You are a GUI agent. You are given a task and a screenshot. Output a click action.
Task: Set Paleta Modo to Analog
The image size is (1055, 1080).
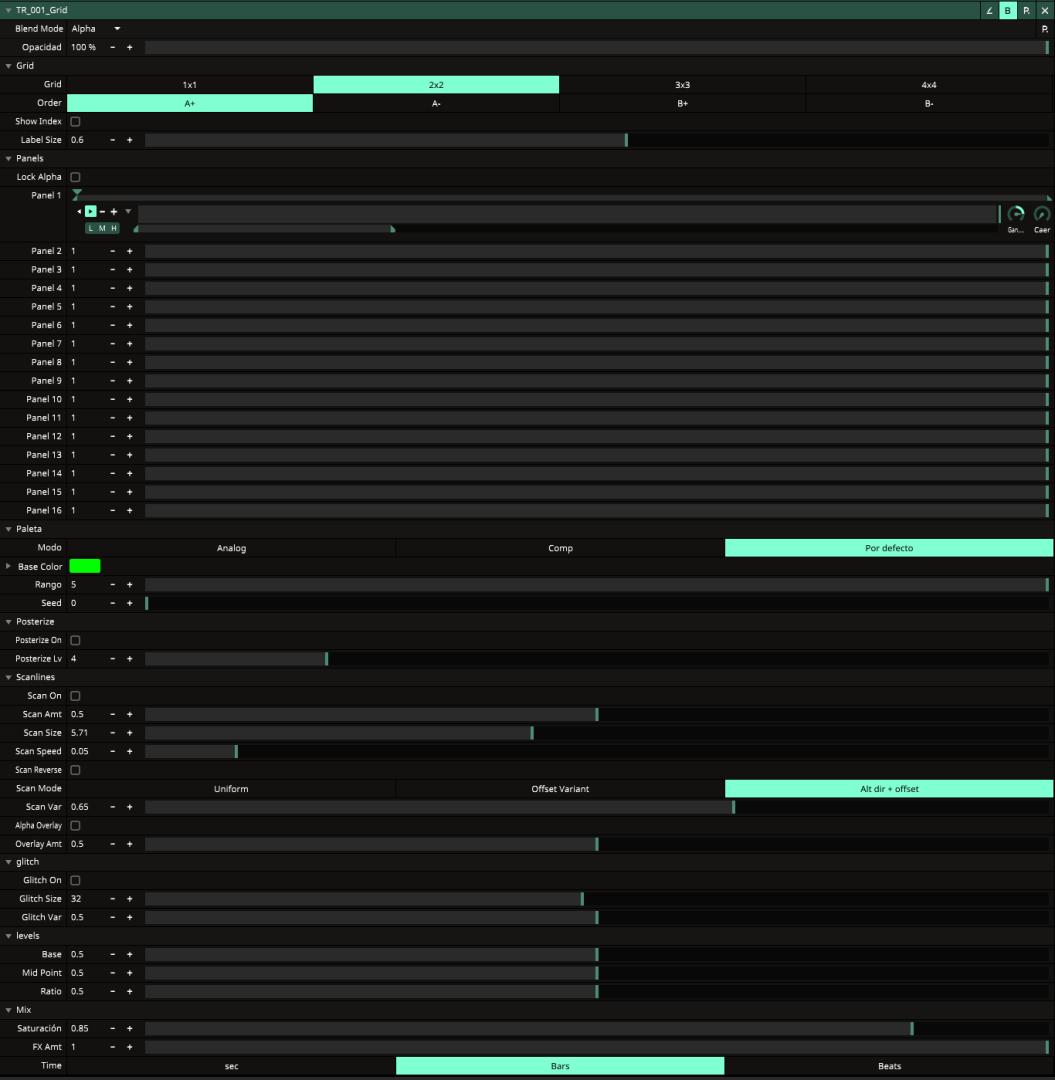click(x=231, y=548)
